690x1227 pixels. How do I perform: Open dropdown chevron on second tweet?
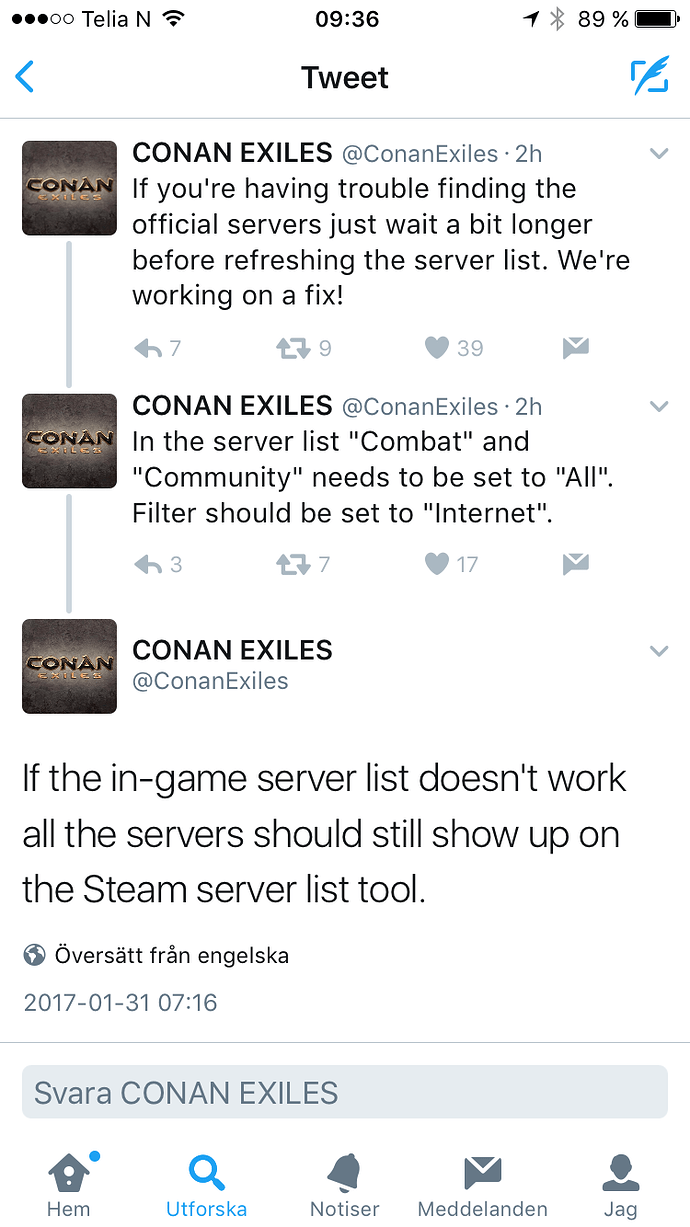[659, 406]
